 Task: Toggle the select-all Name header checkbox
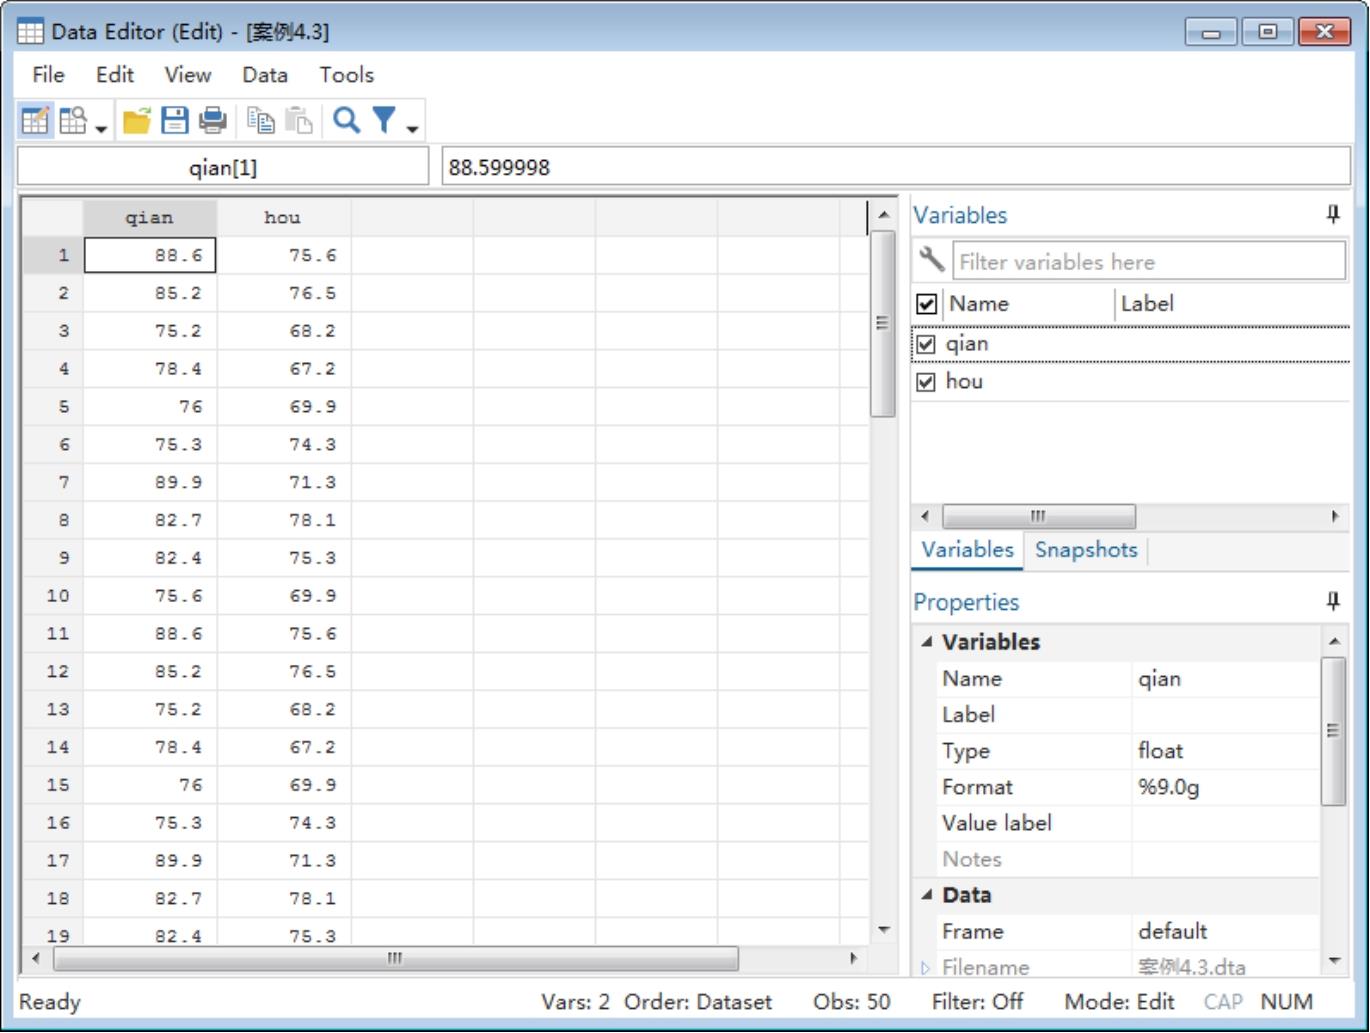coord(927,304)
